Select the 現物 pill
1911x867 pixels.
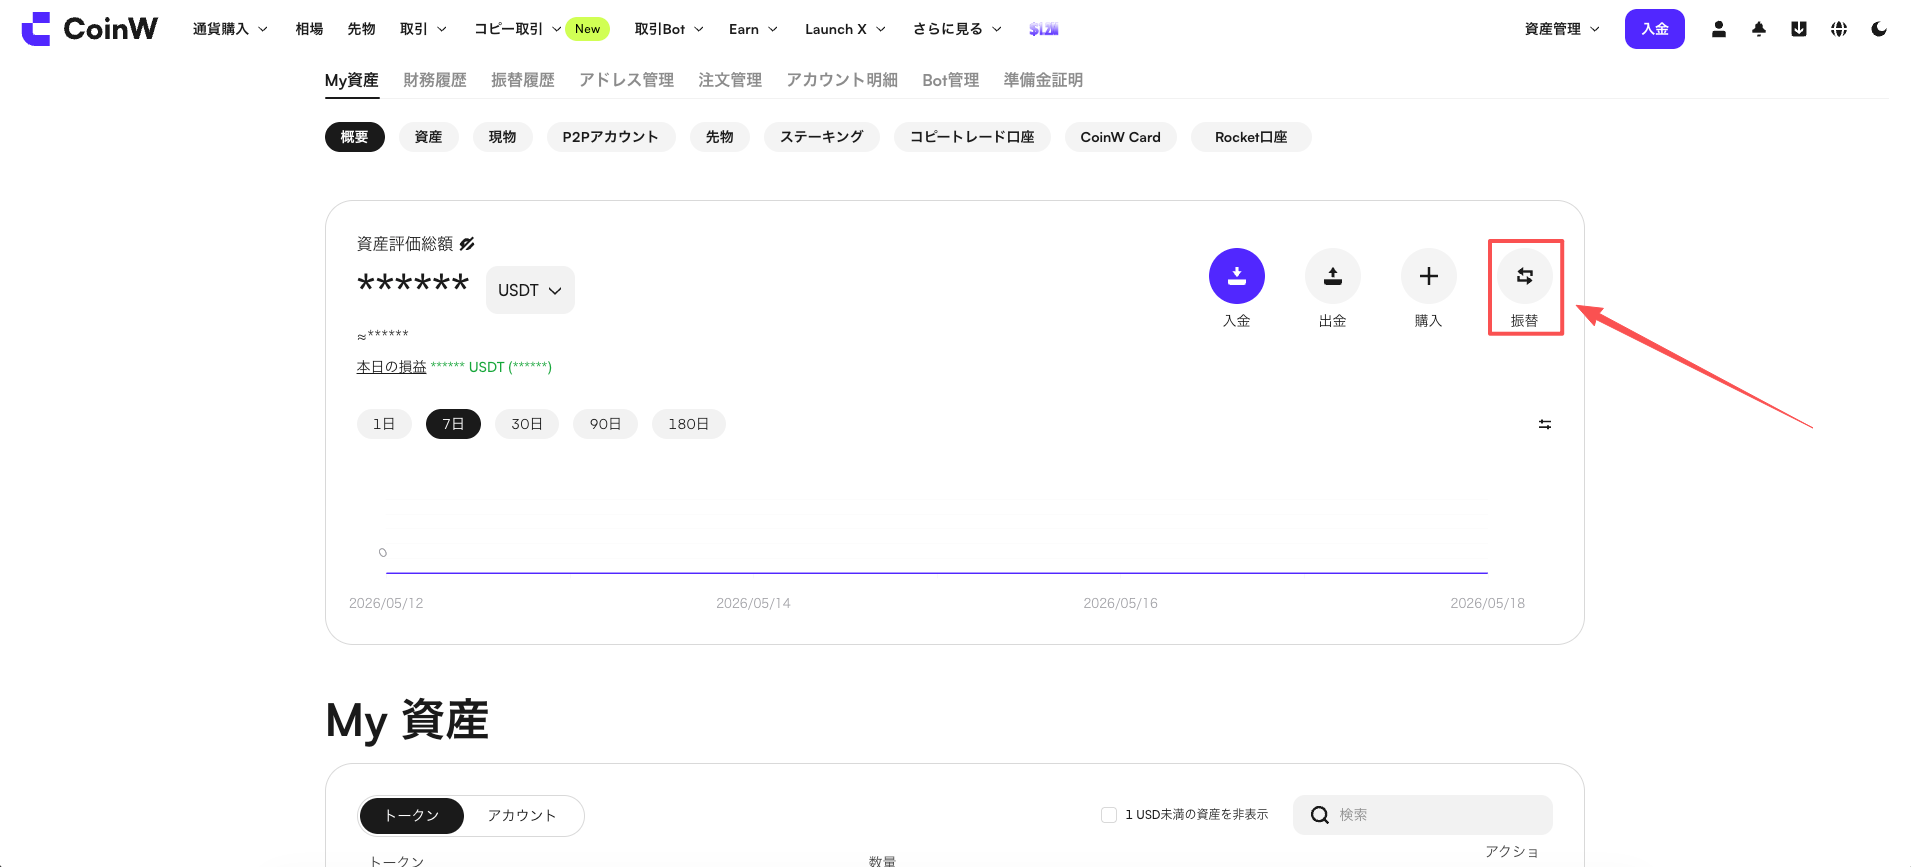(x=503, y=137)
